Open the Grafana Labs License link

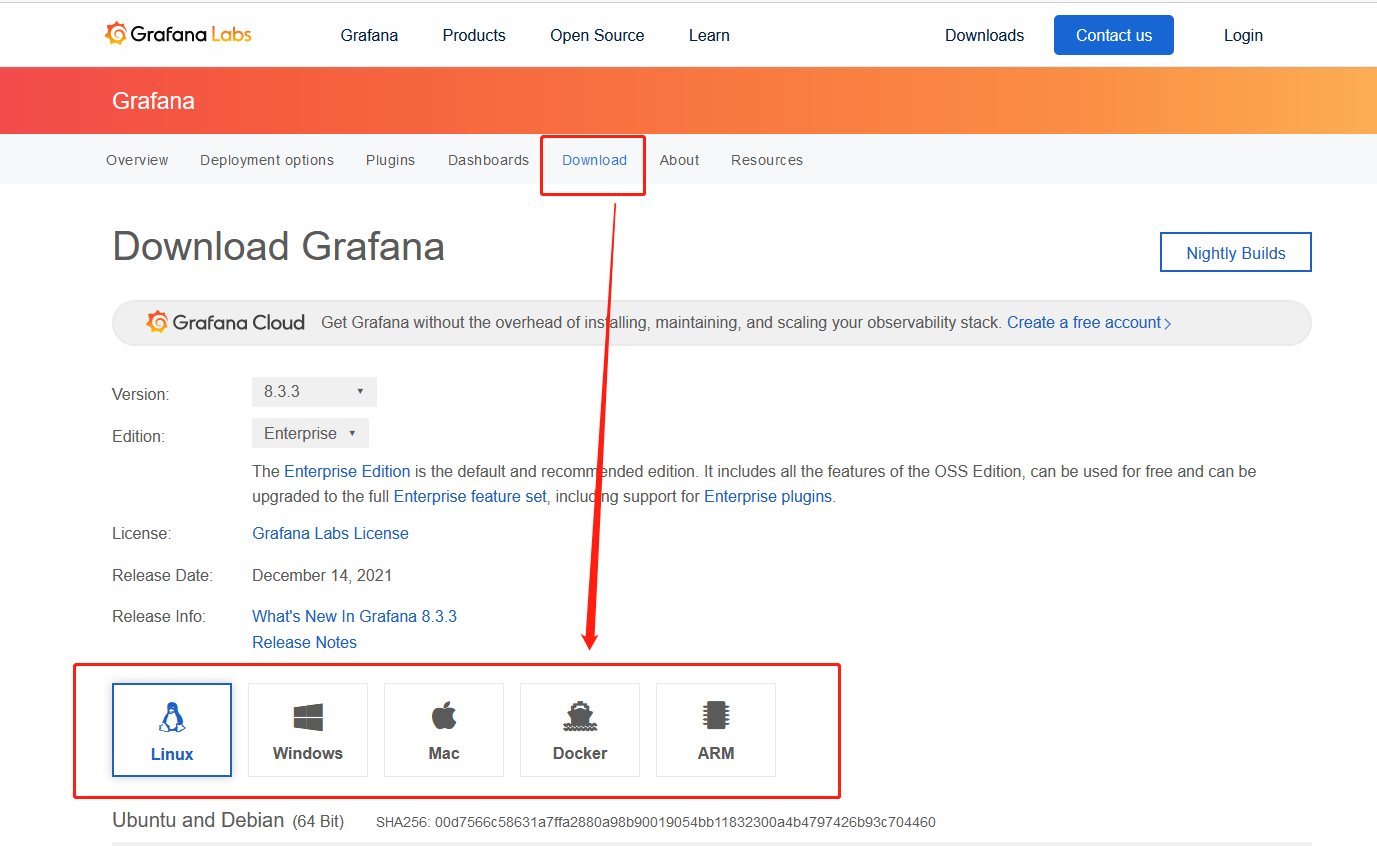point(330,533)
